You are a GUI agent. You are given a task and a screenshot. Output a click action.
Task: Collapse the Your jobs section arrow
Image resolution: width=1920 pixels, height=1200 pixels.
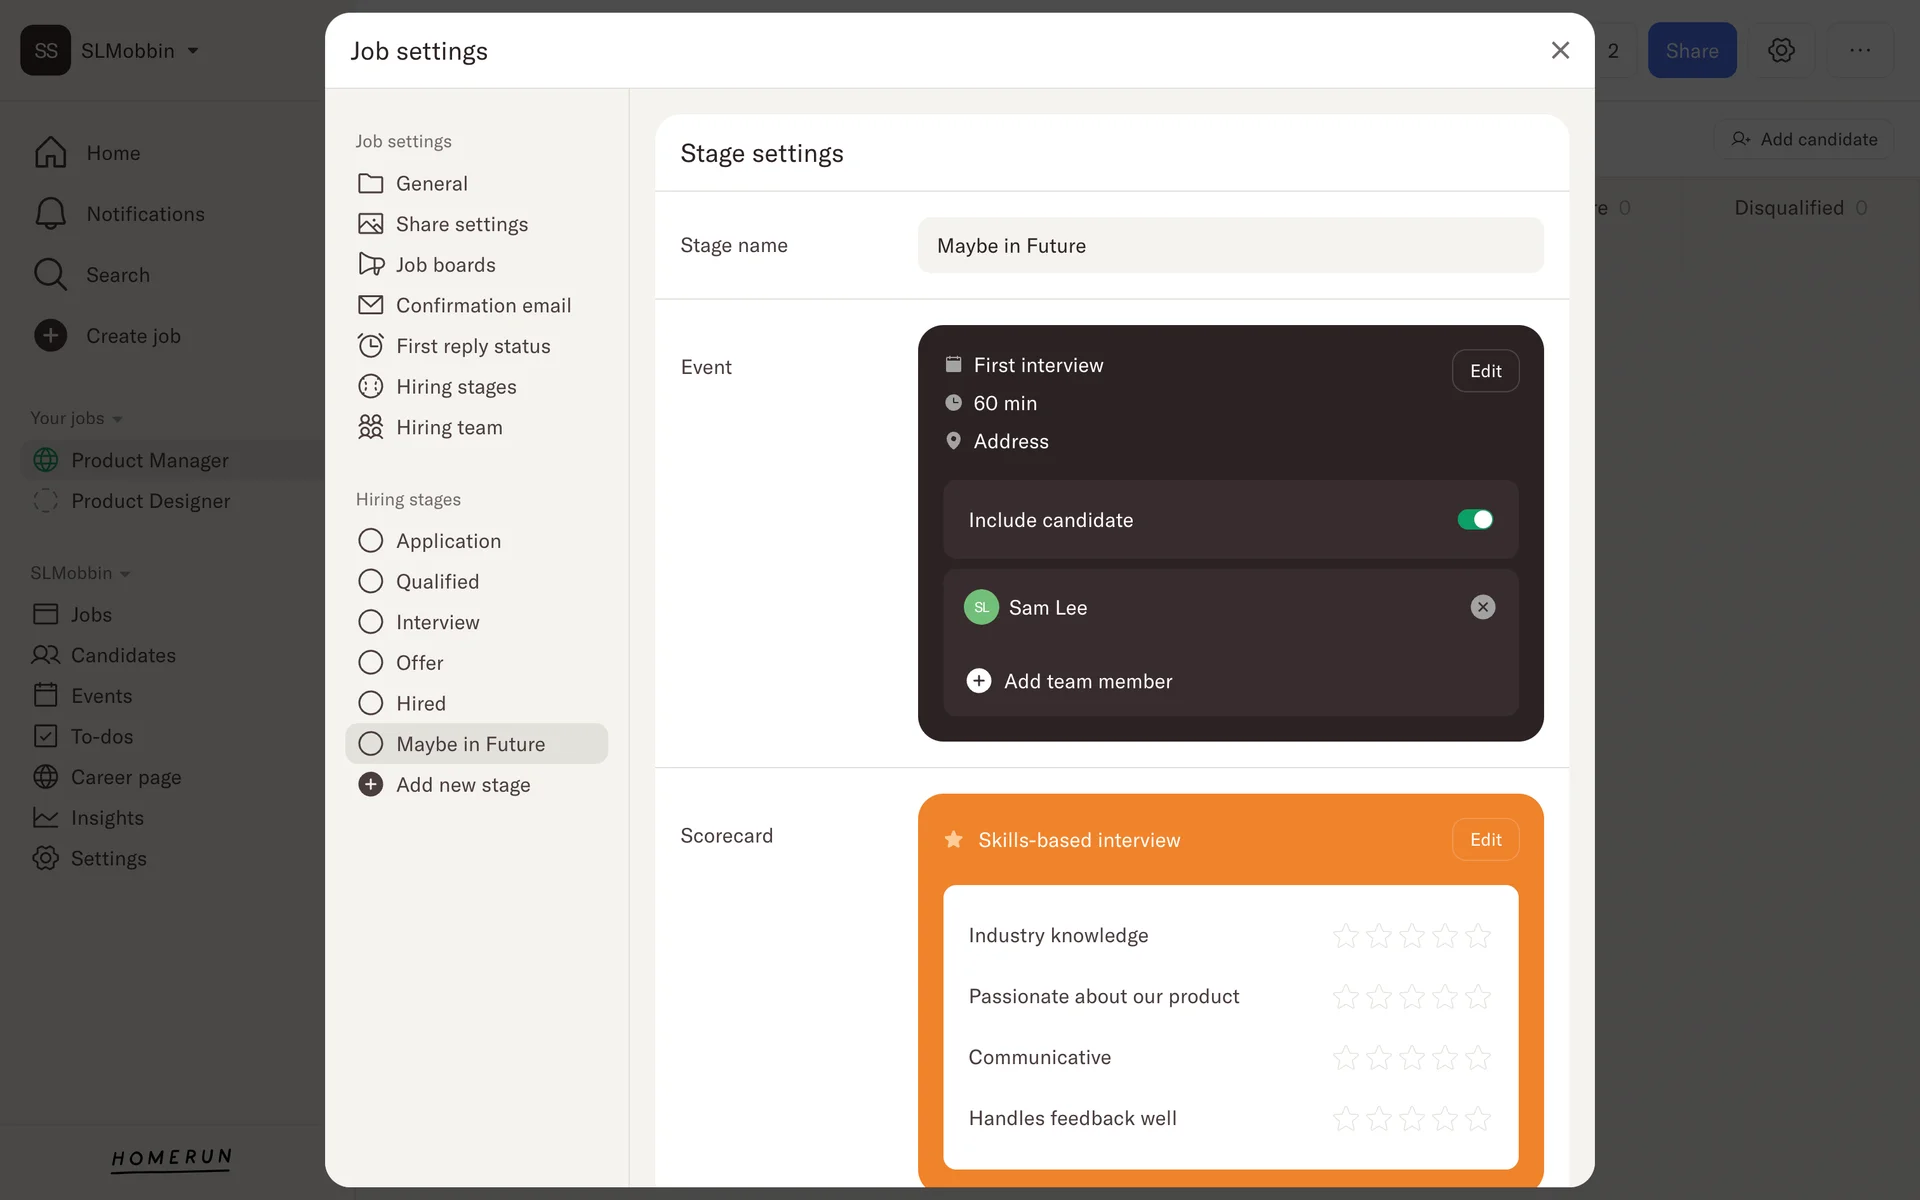click(x=117, y=419)
